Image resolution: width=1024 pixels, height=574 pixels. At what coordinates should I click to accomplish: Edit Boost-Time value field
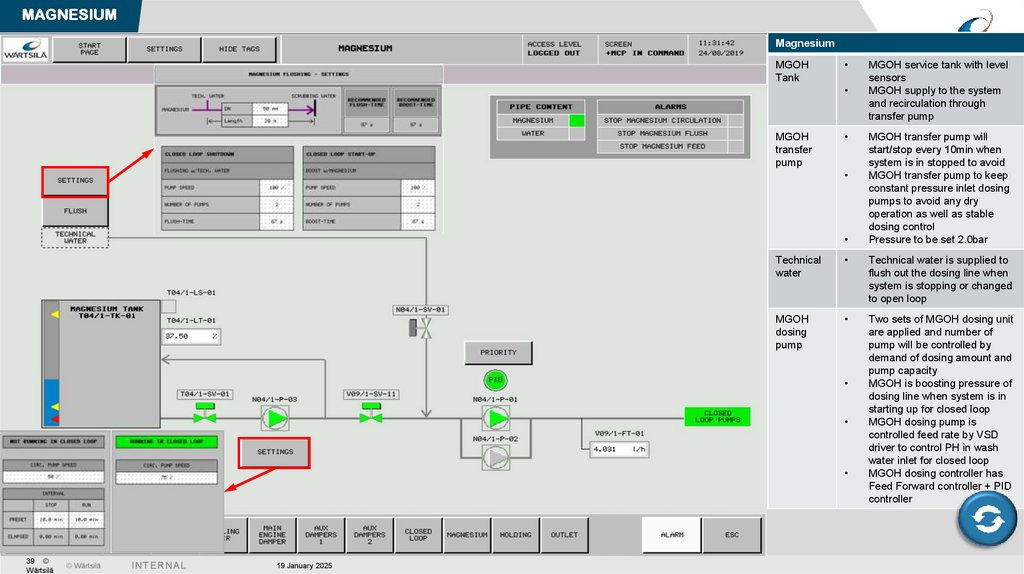[x=418, y=221]
